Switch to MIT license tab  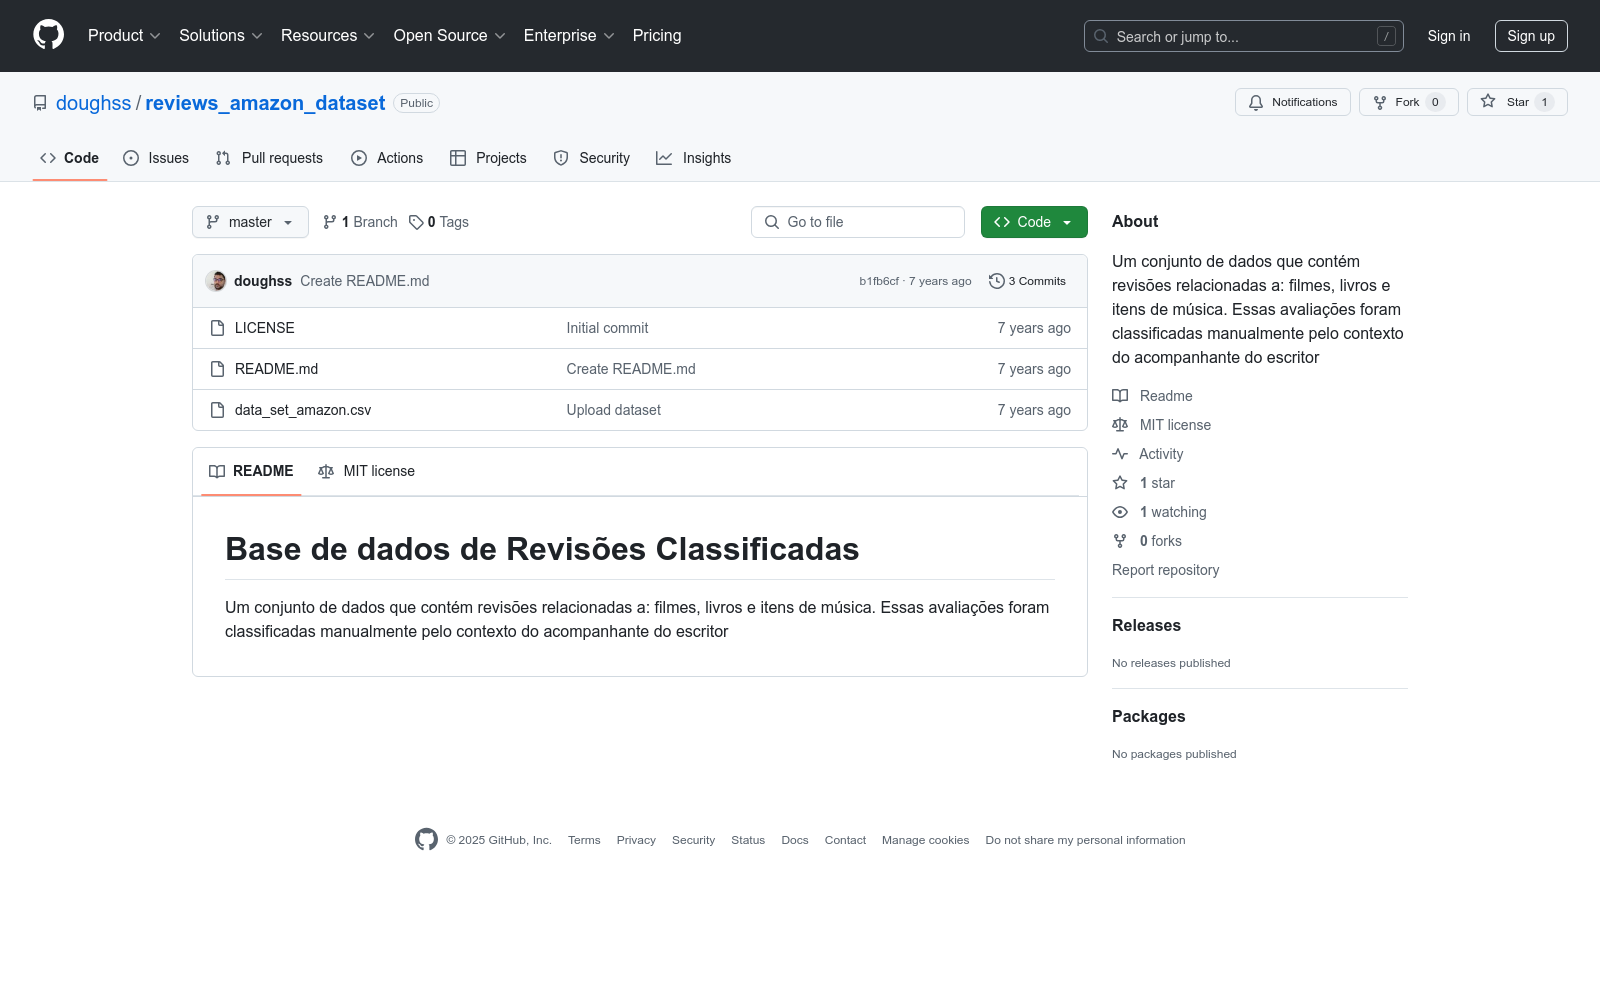coord(366,471)
